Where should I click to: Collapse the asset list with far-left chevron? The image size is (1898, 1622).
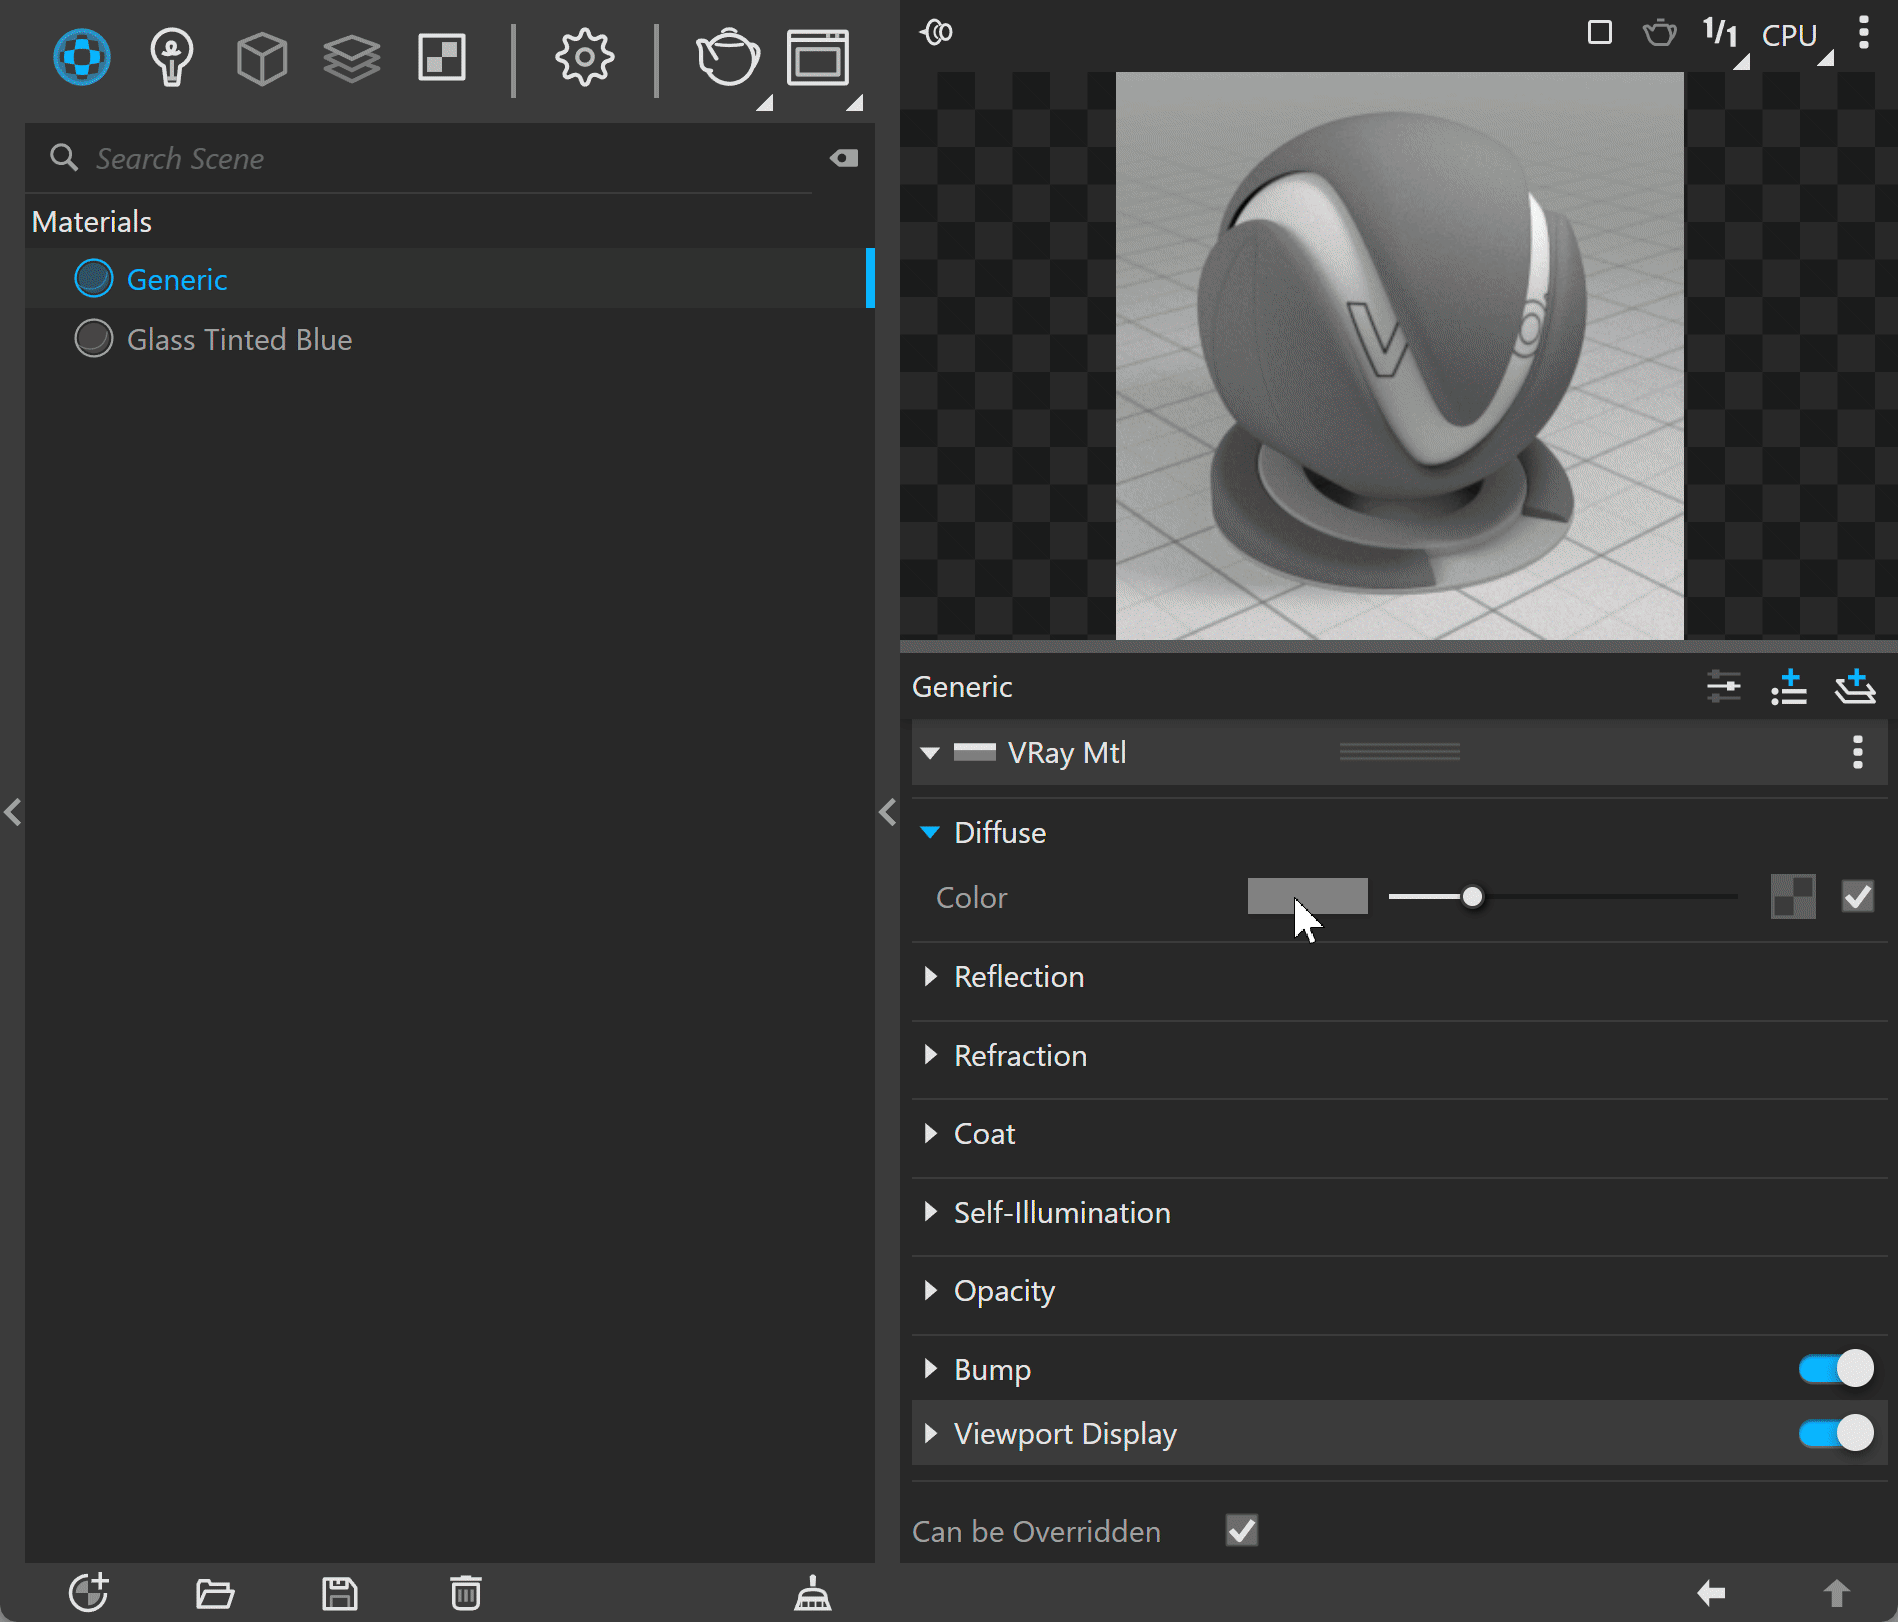pyautogui.click(x=13, y=811)
